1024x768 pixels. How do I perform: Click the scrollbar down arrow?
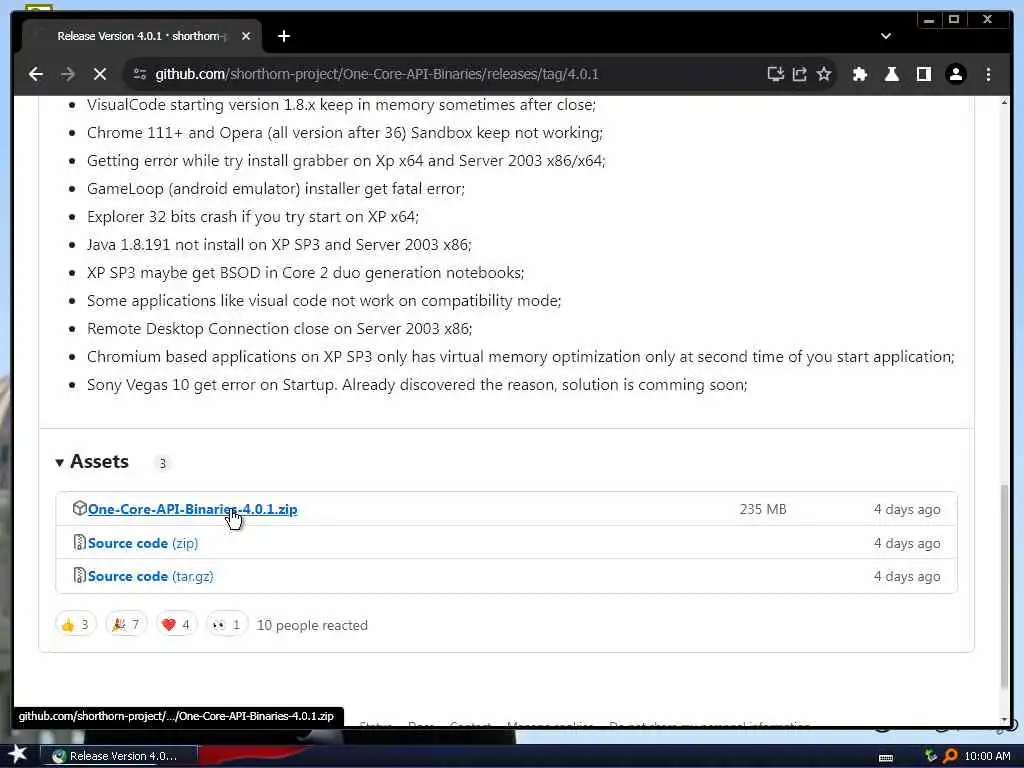(x=1004, y=719)
